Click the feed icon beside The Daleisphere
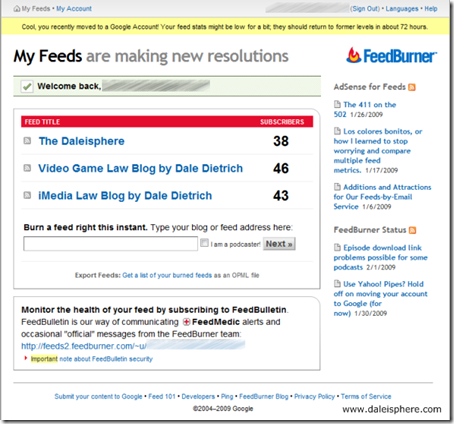Image resolution: width=454 pixels, height=424 pixels. click(x=27, y=141)
